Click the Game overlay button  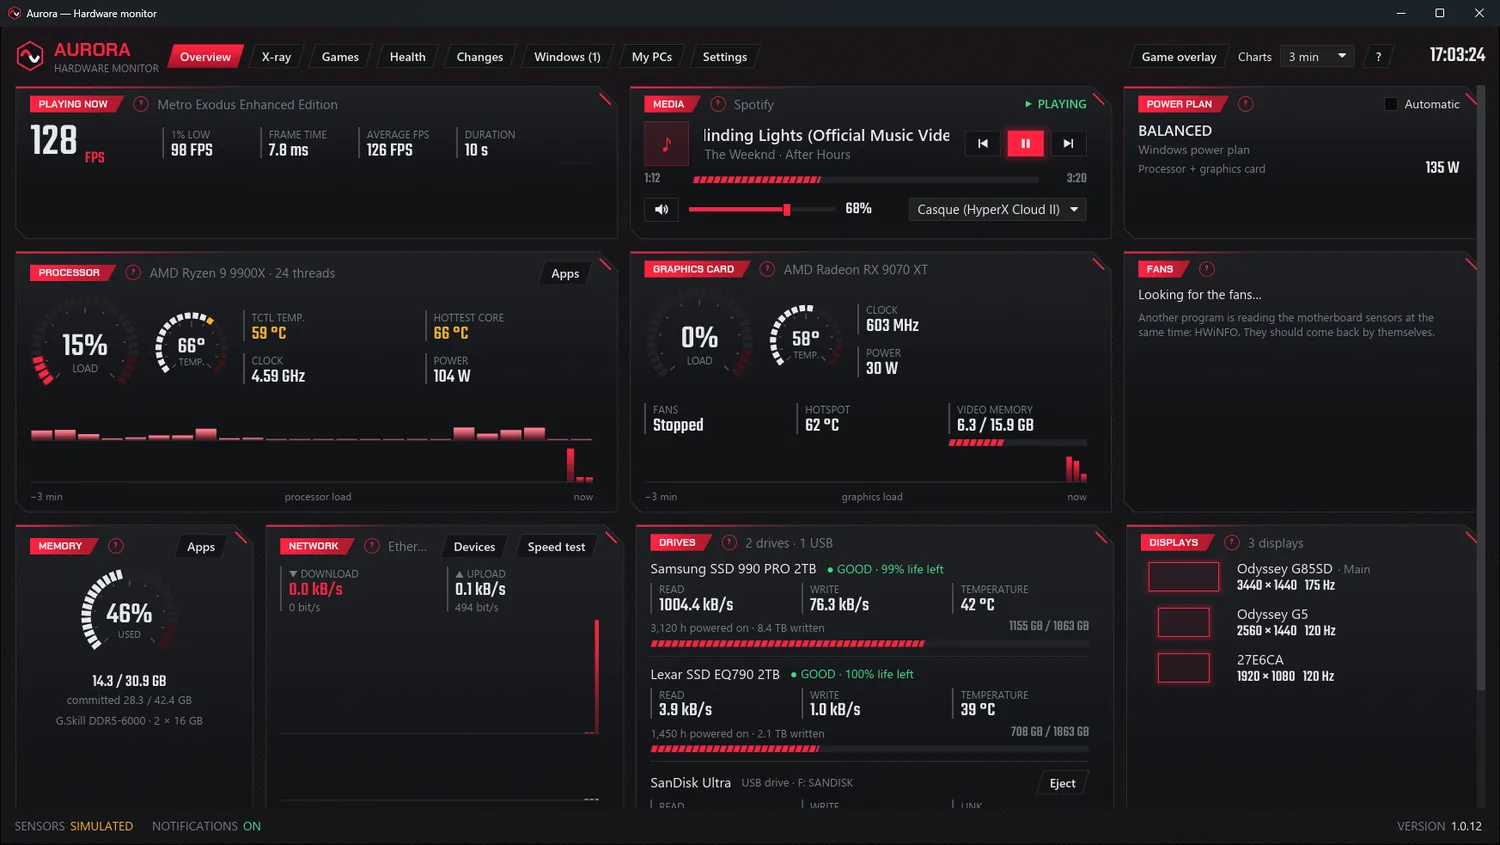tap(1179, 57)
